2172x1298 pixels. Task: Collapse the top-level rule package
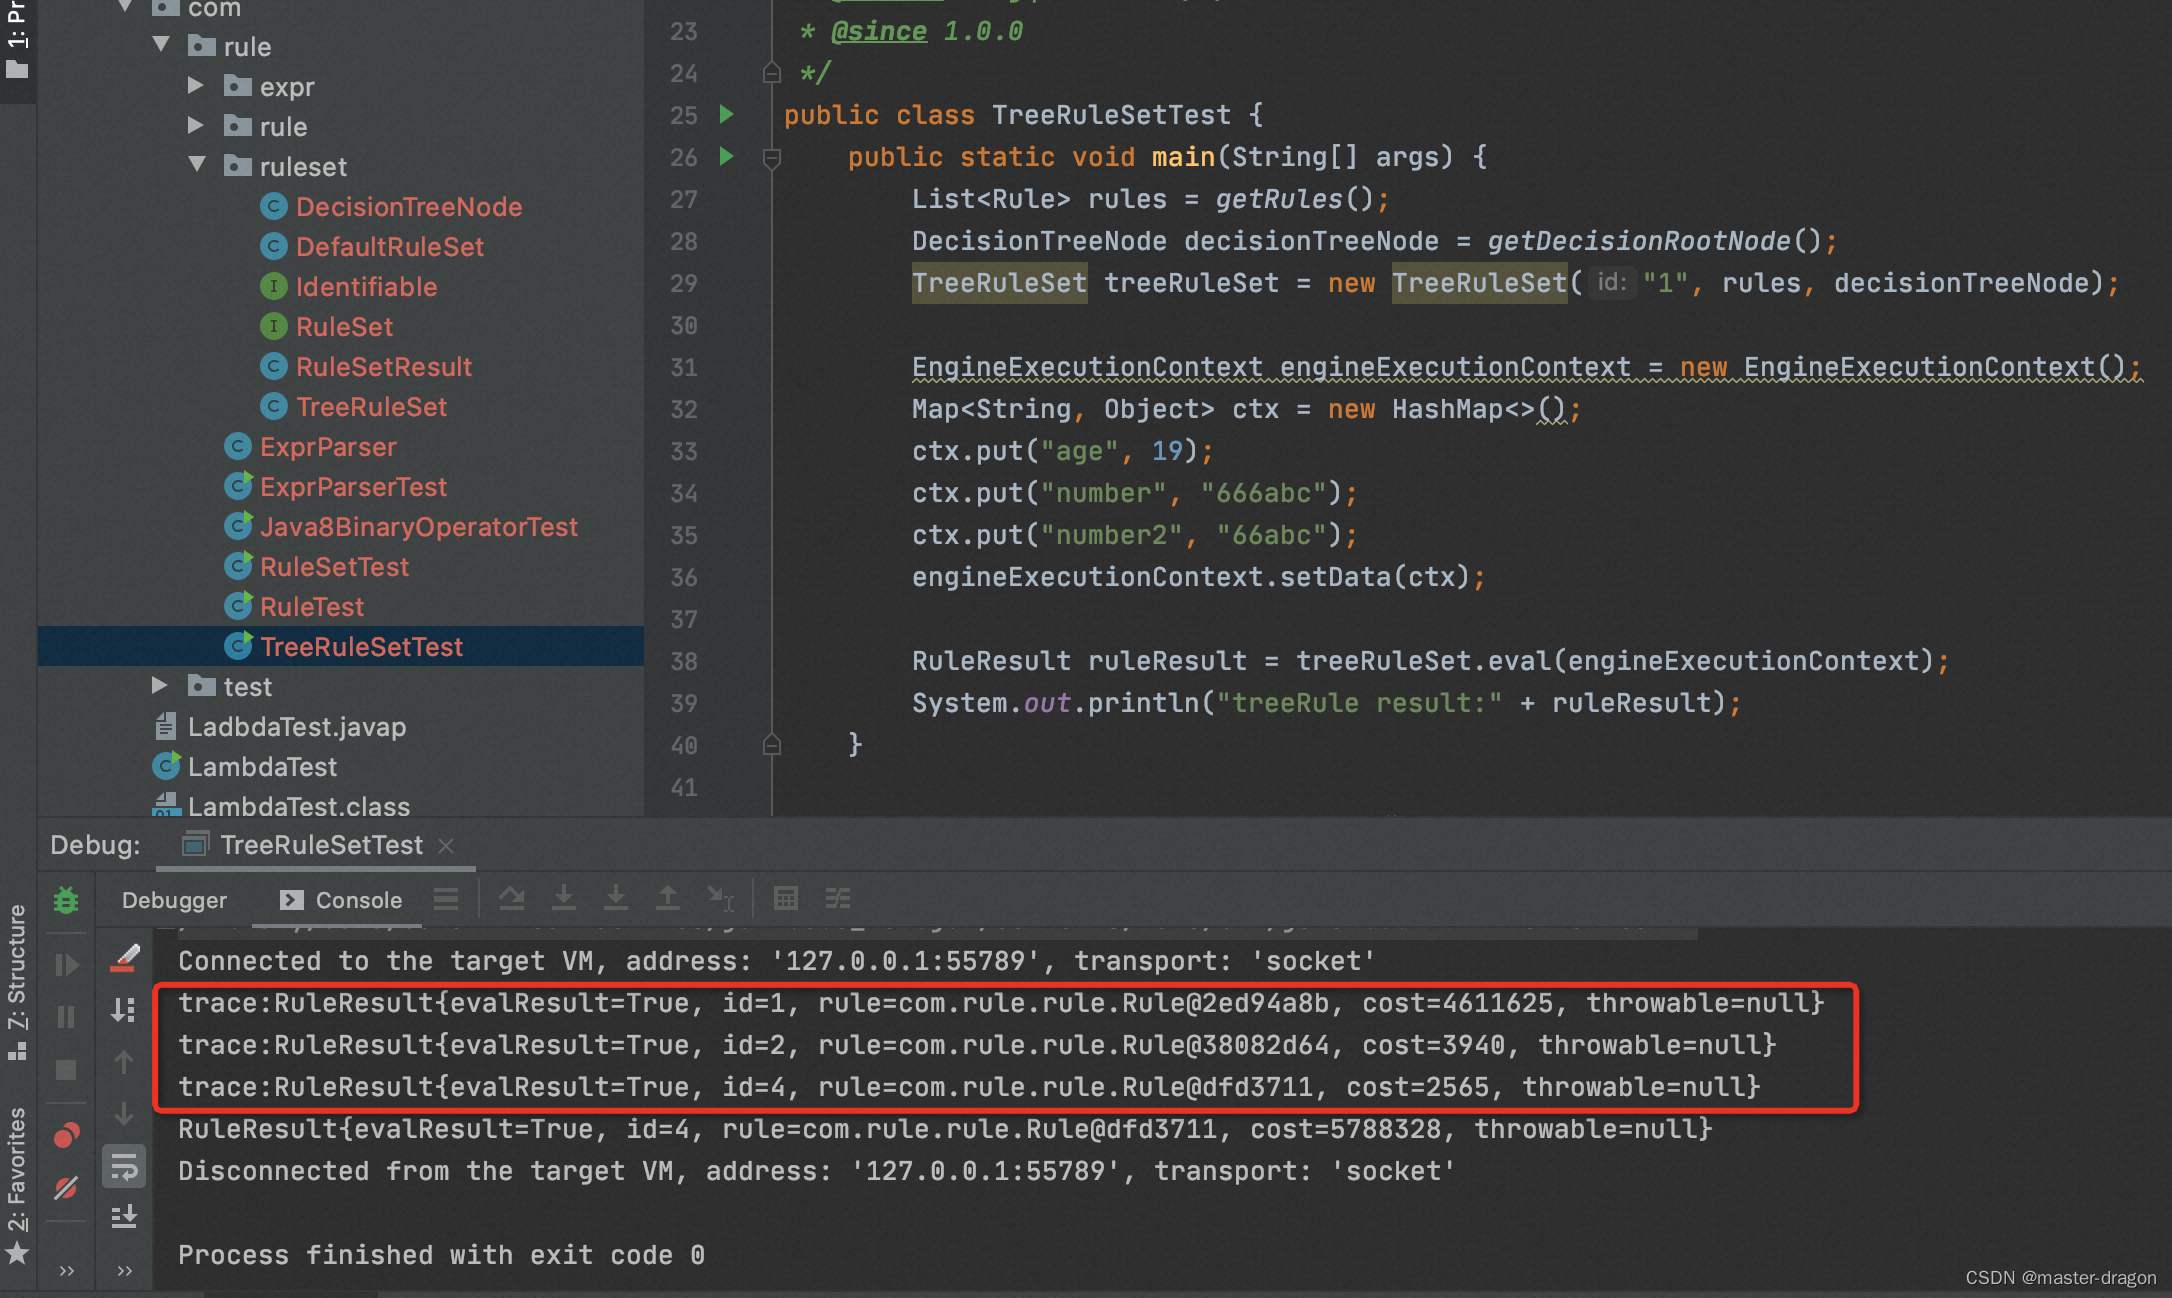(161, 45)
